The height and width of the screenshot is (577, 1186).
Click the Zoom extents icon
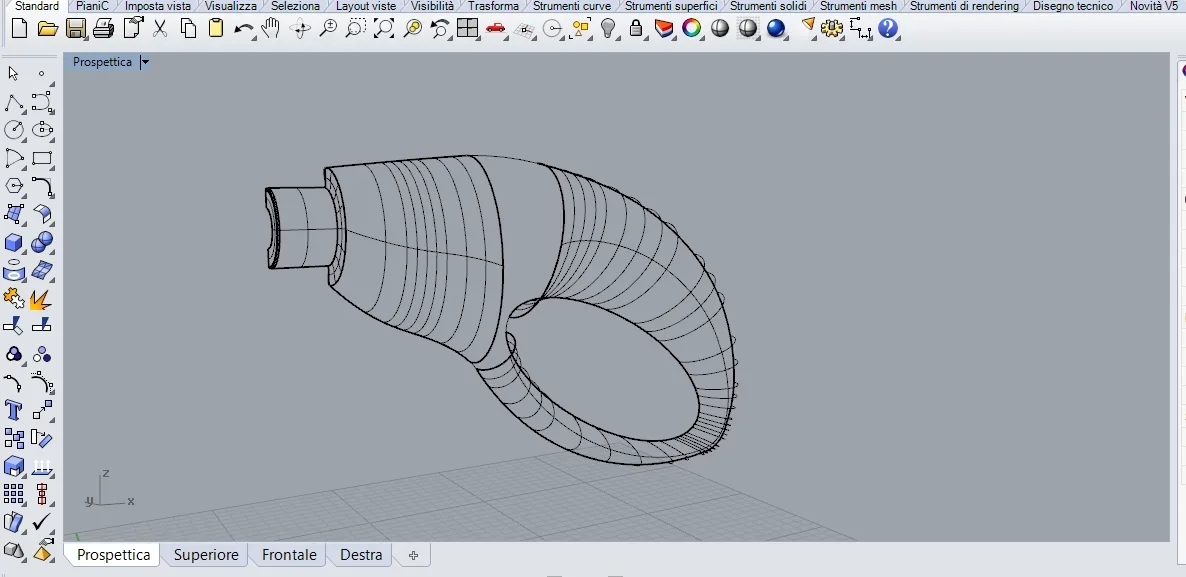coord(384,29)
